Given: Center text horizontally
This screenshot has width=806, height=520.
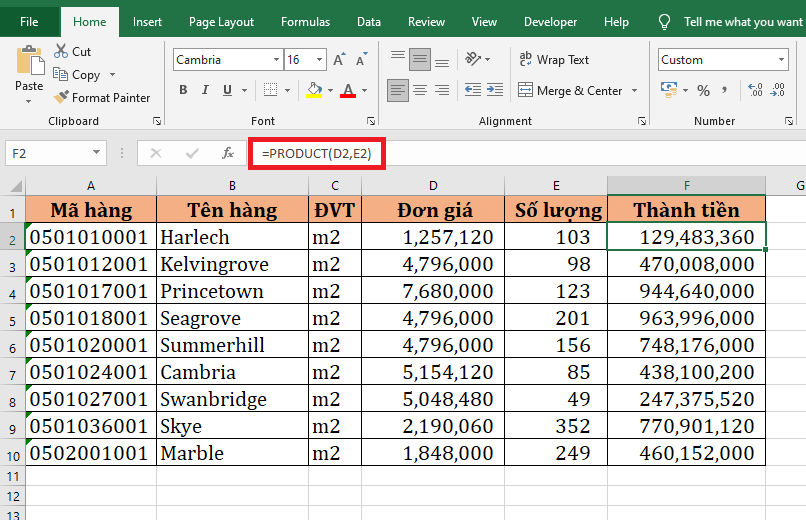Looking at the screenshot, I should point(420,90).
